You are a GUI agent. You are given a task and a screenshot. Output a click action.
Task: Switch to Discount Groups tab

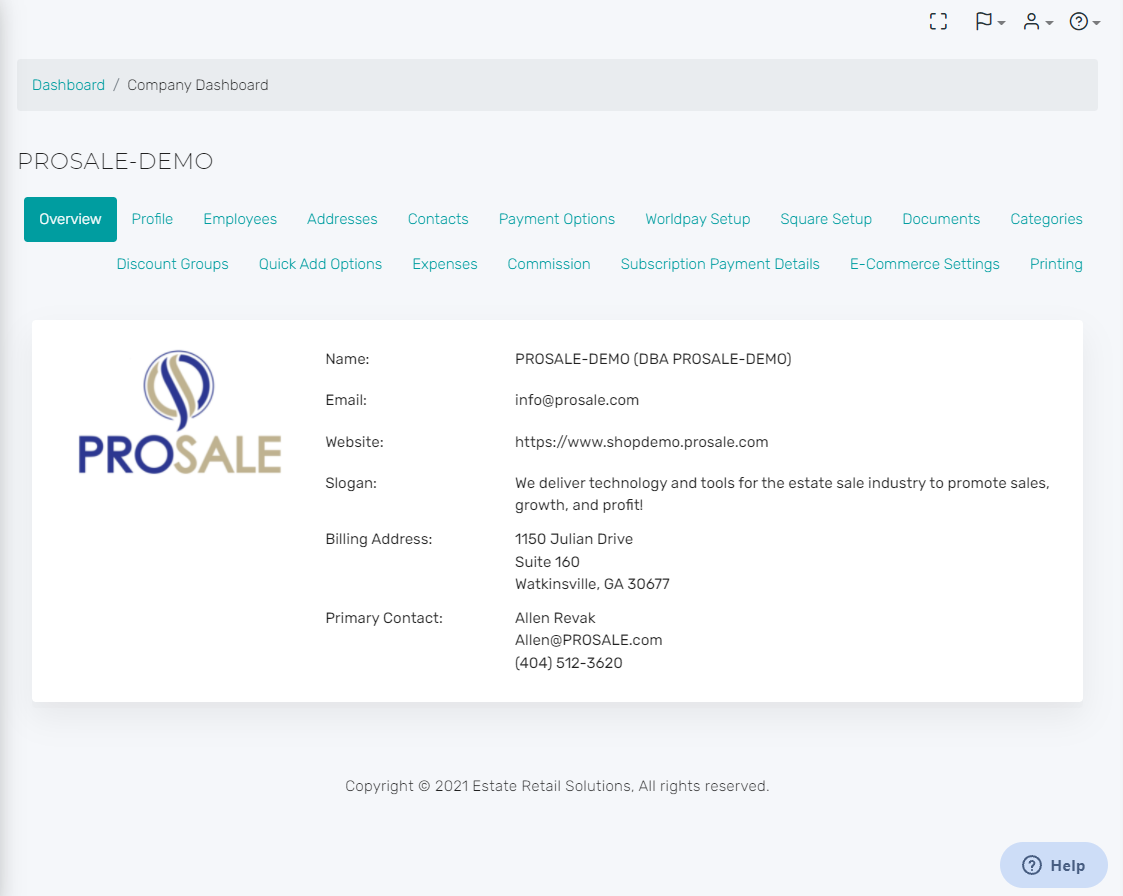tap(173, 264)
